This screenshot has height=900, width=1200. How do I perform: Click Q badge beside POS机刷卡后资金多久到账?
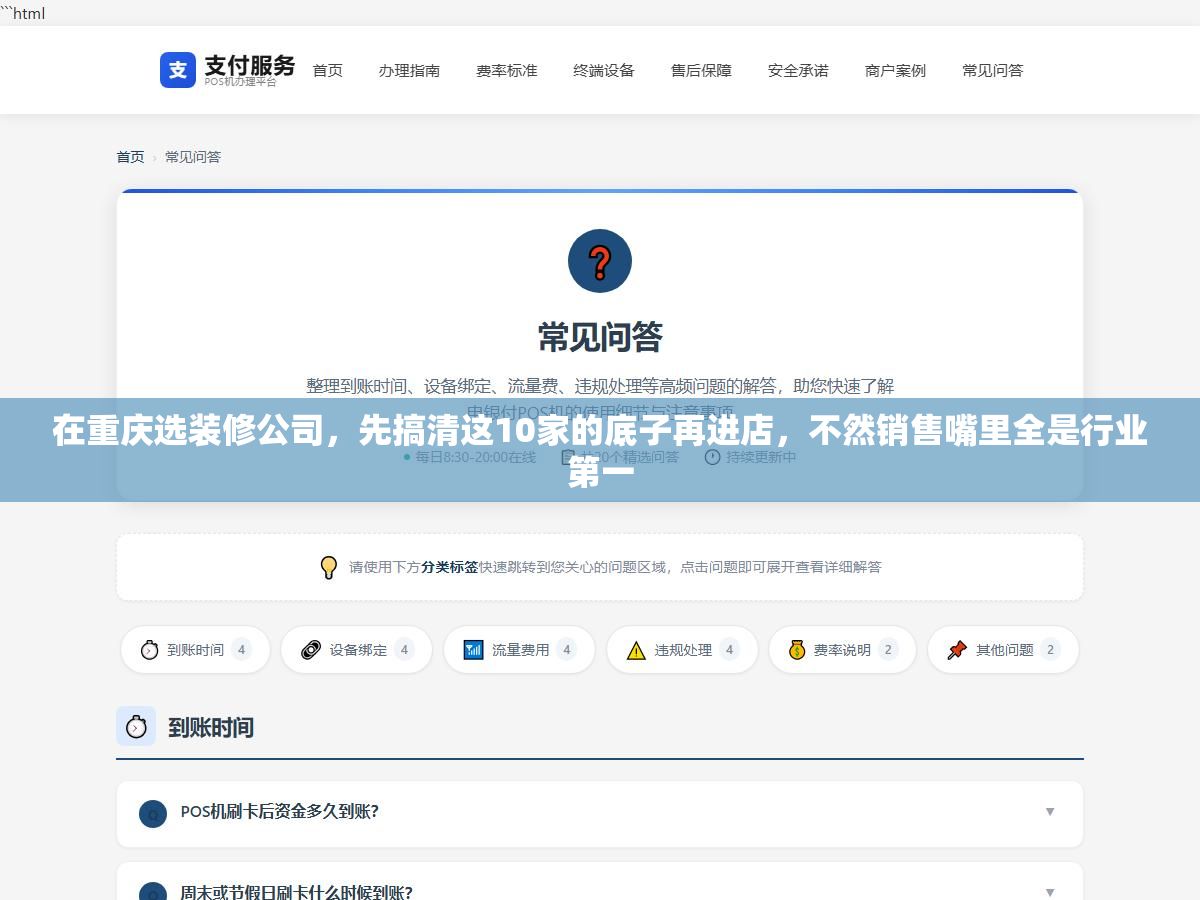[153, 814]
